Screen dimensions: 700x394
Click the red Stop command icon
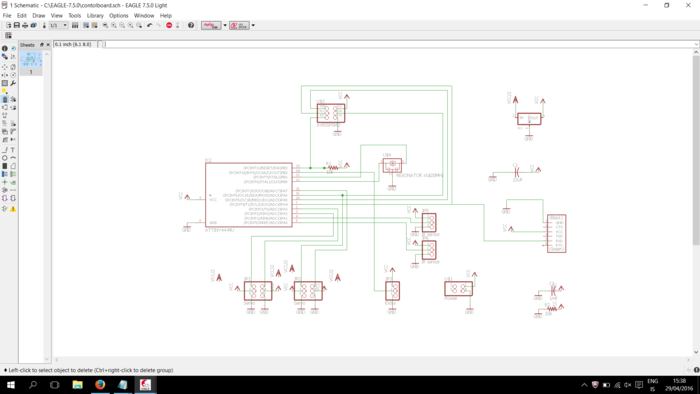[169, 25]
